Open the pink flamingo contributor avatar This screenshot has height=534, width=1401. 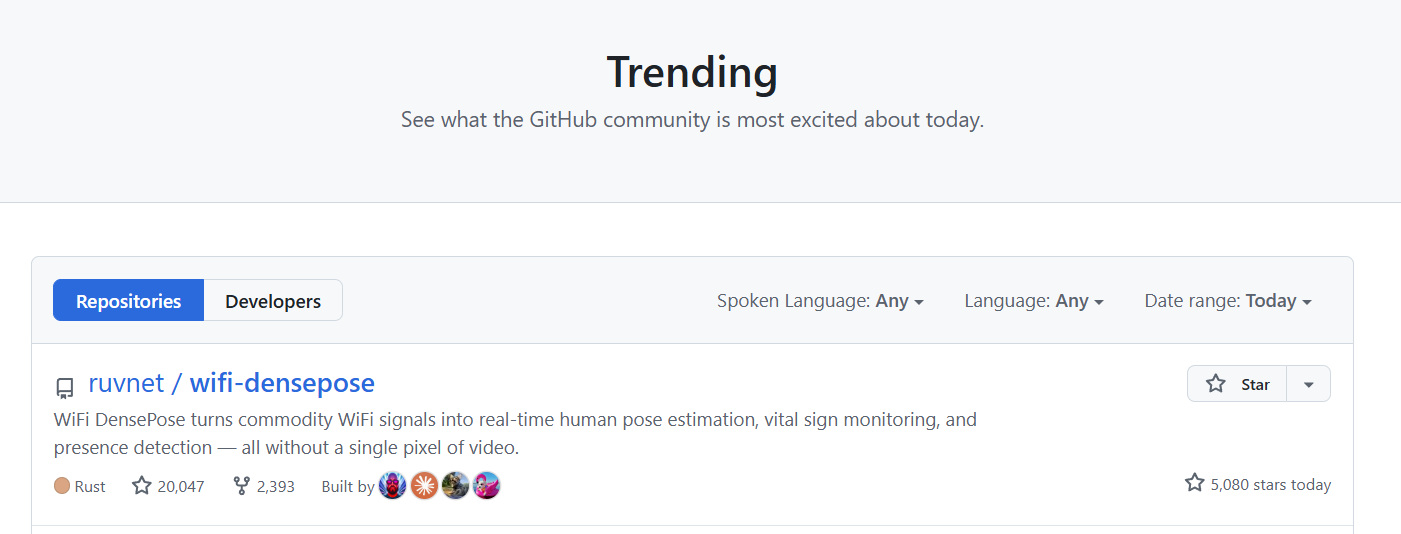point(486,486)
